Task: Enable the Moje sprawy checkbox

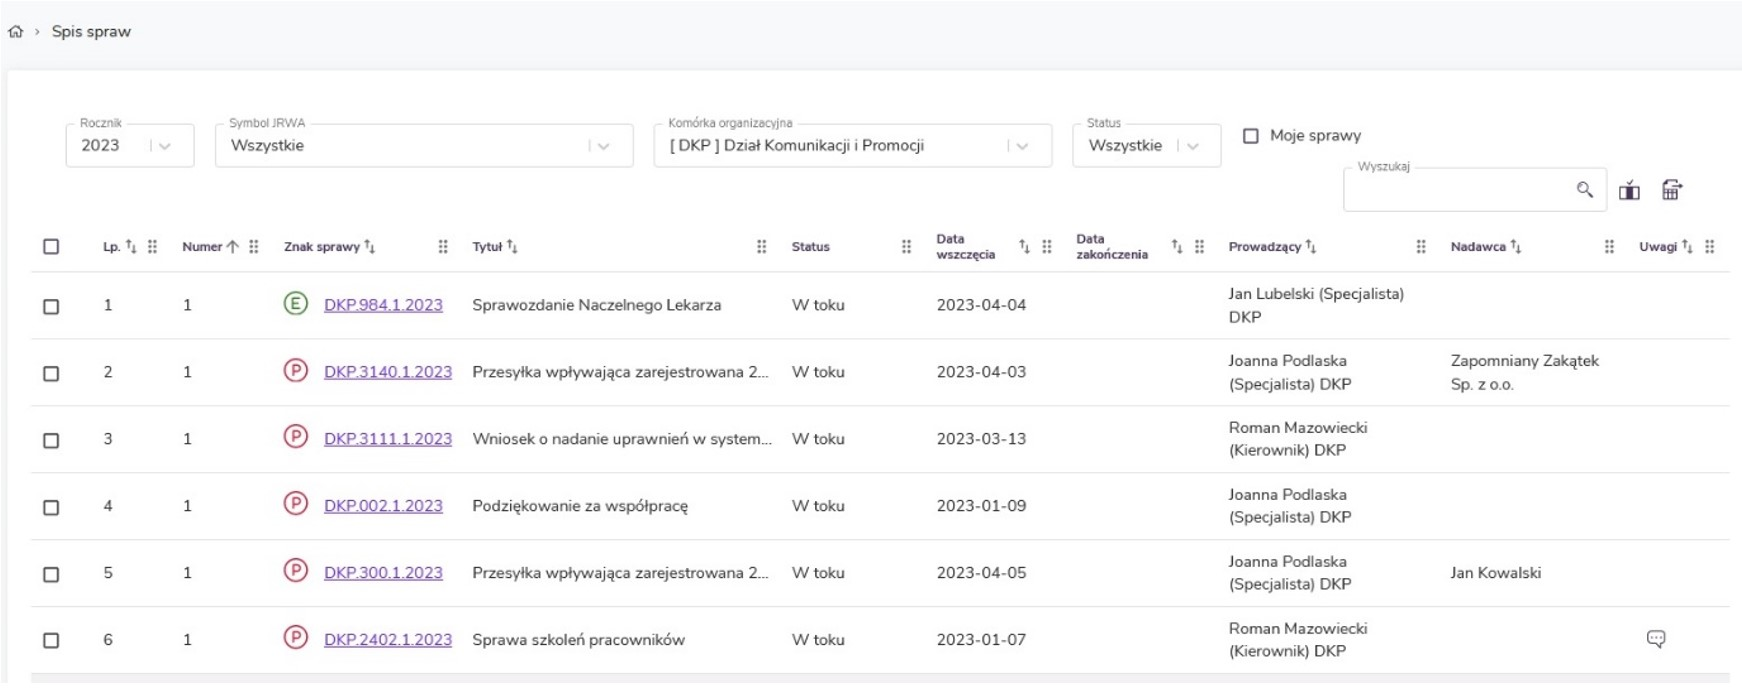Action: click(x=1251, y=136)
